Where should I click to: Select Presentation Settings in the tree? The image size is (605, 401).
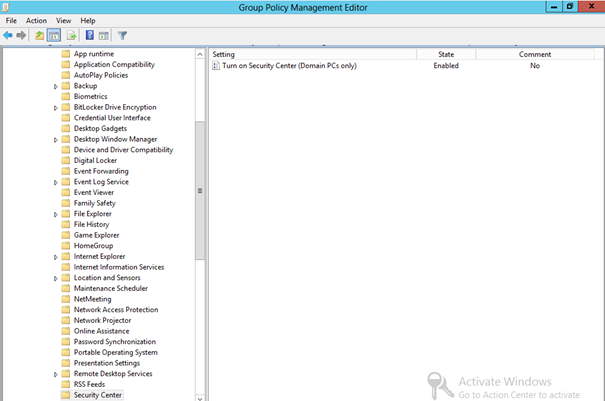pos(106,363)
